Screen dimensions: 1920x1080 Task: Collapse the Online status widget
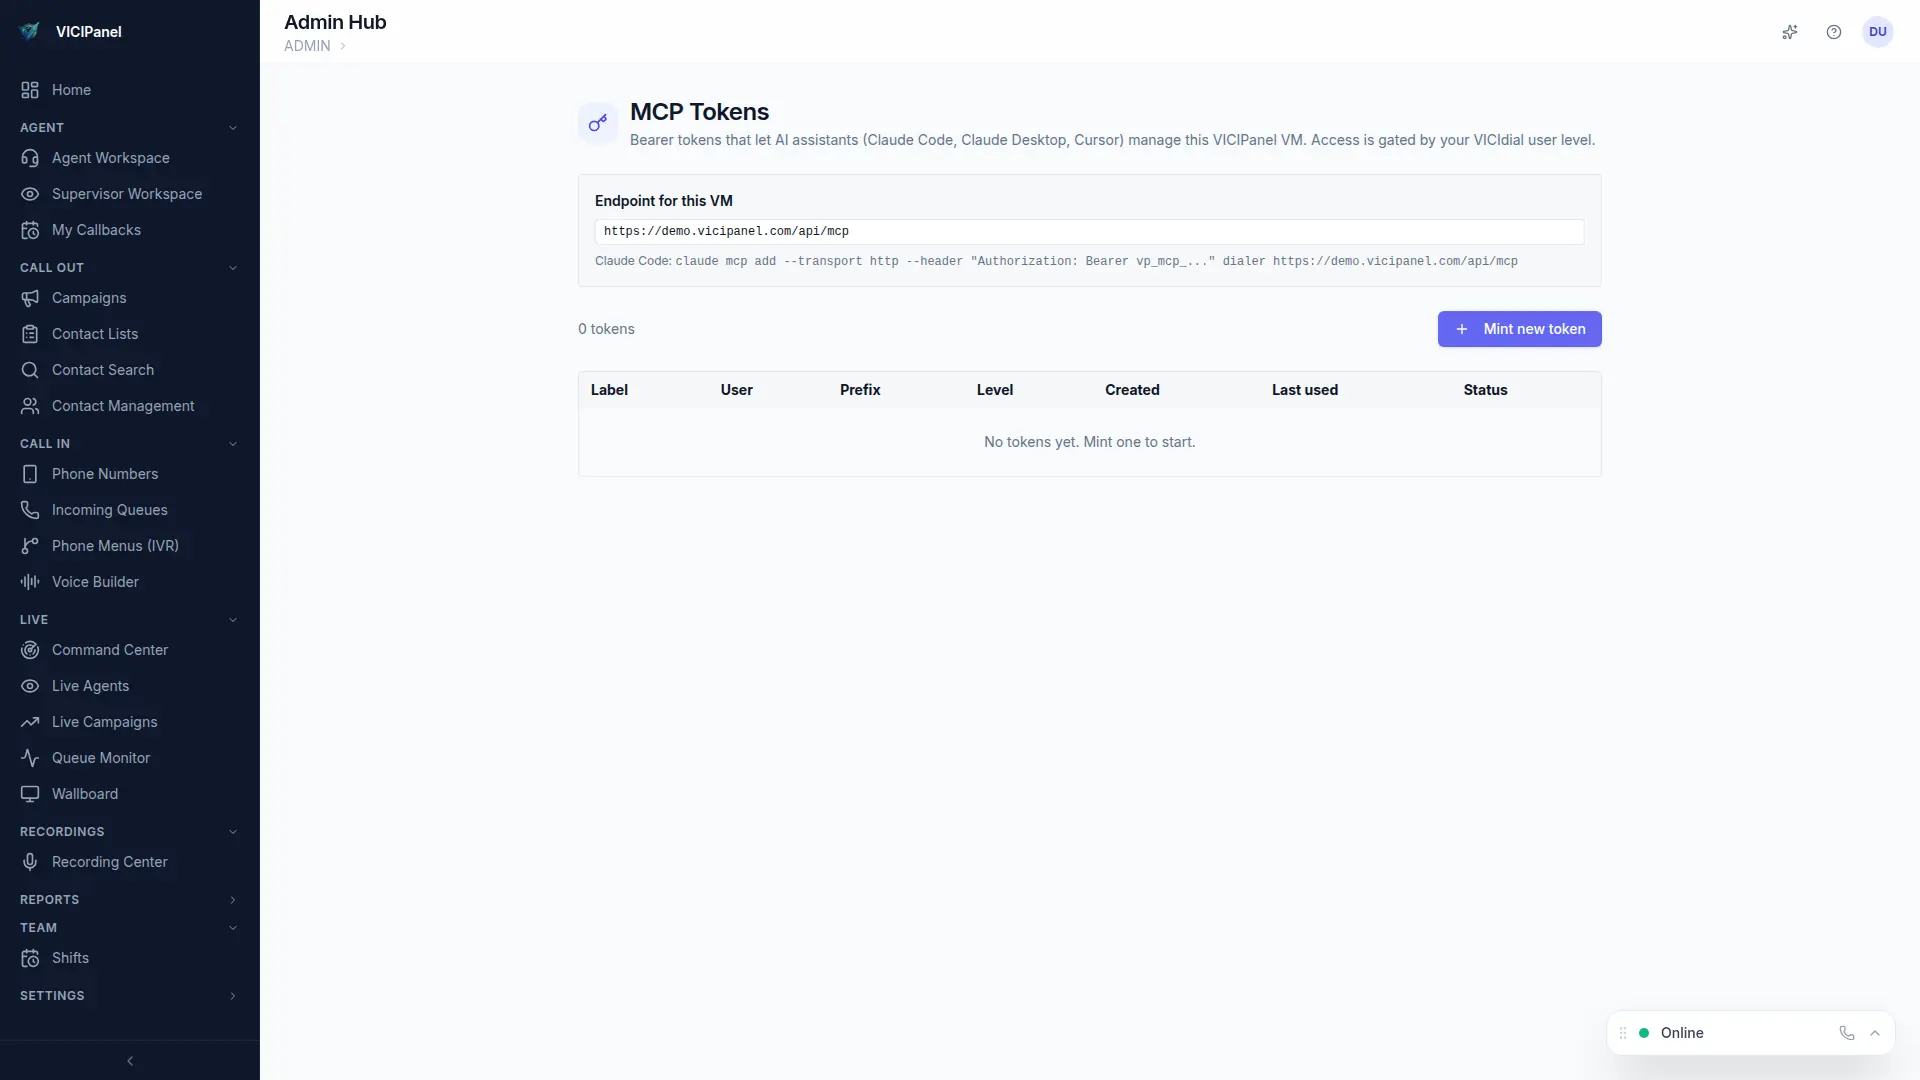[1876, 1033]
